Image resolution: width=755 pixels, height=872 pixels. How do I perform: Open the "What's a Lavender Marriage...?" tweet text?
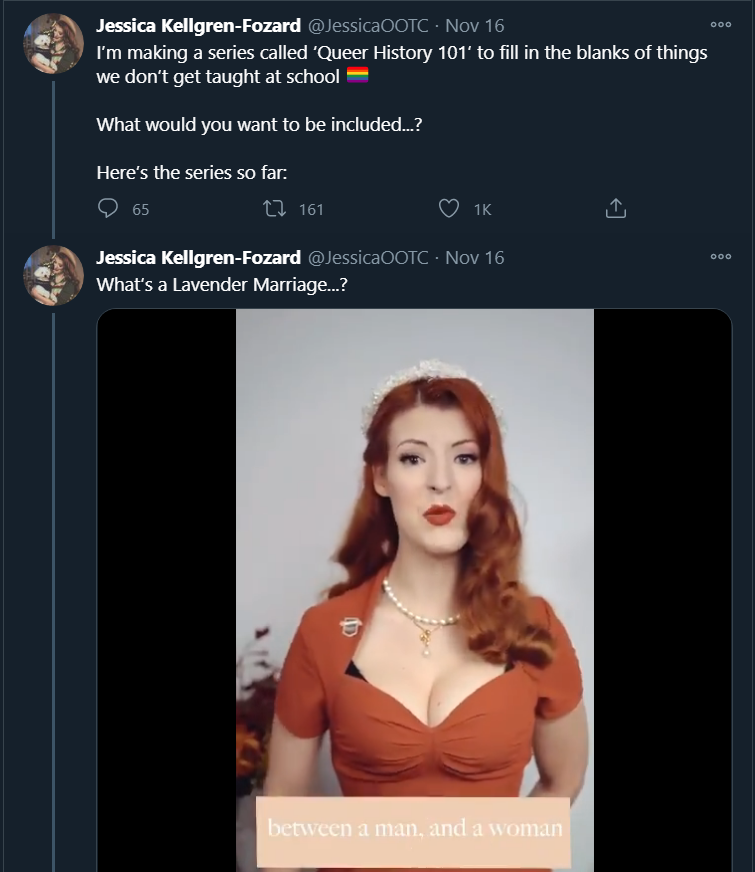point(221,284)
